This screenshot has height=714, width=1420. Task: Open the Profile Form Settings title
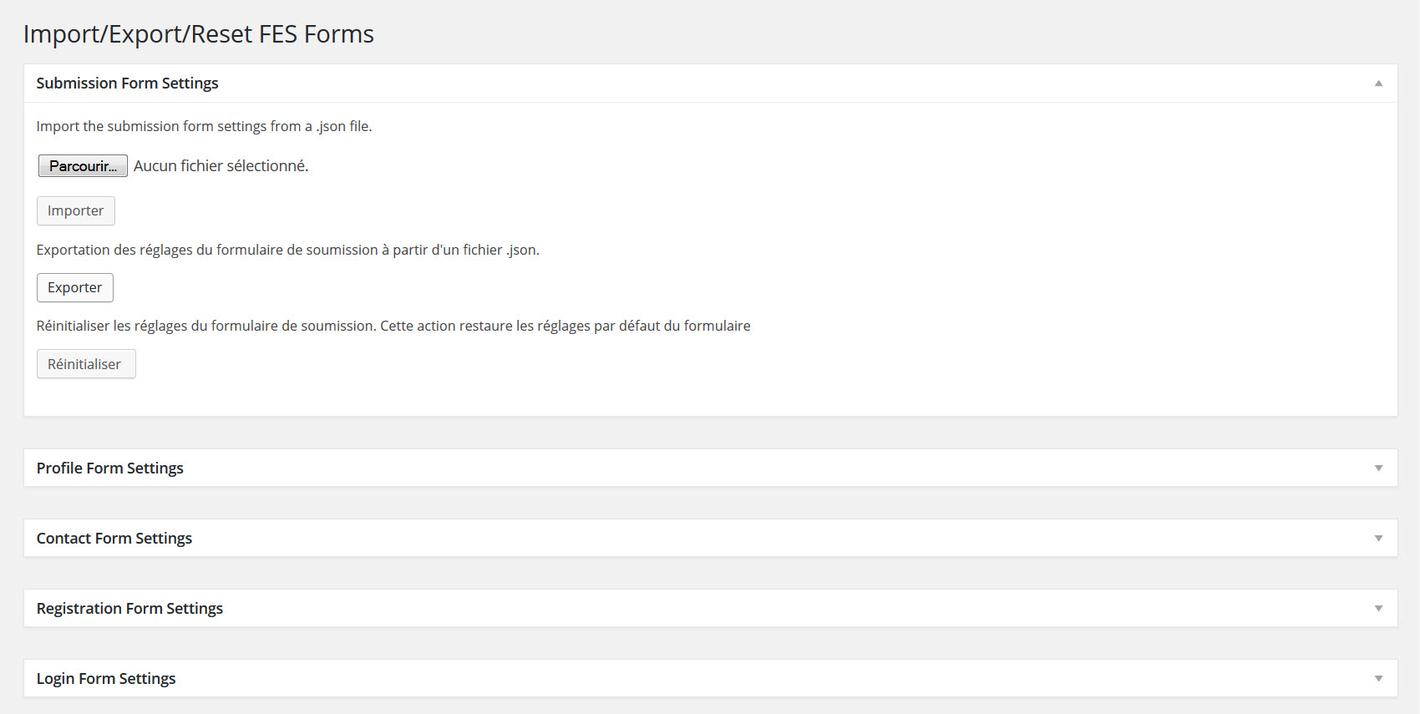(x=110, y=468)
